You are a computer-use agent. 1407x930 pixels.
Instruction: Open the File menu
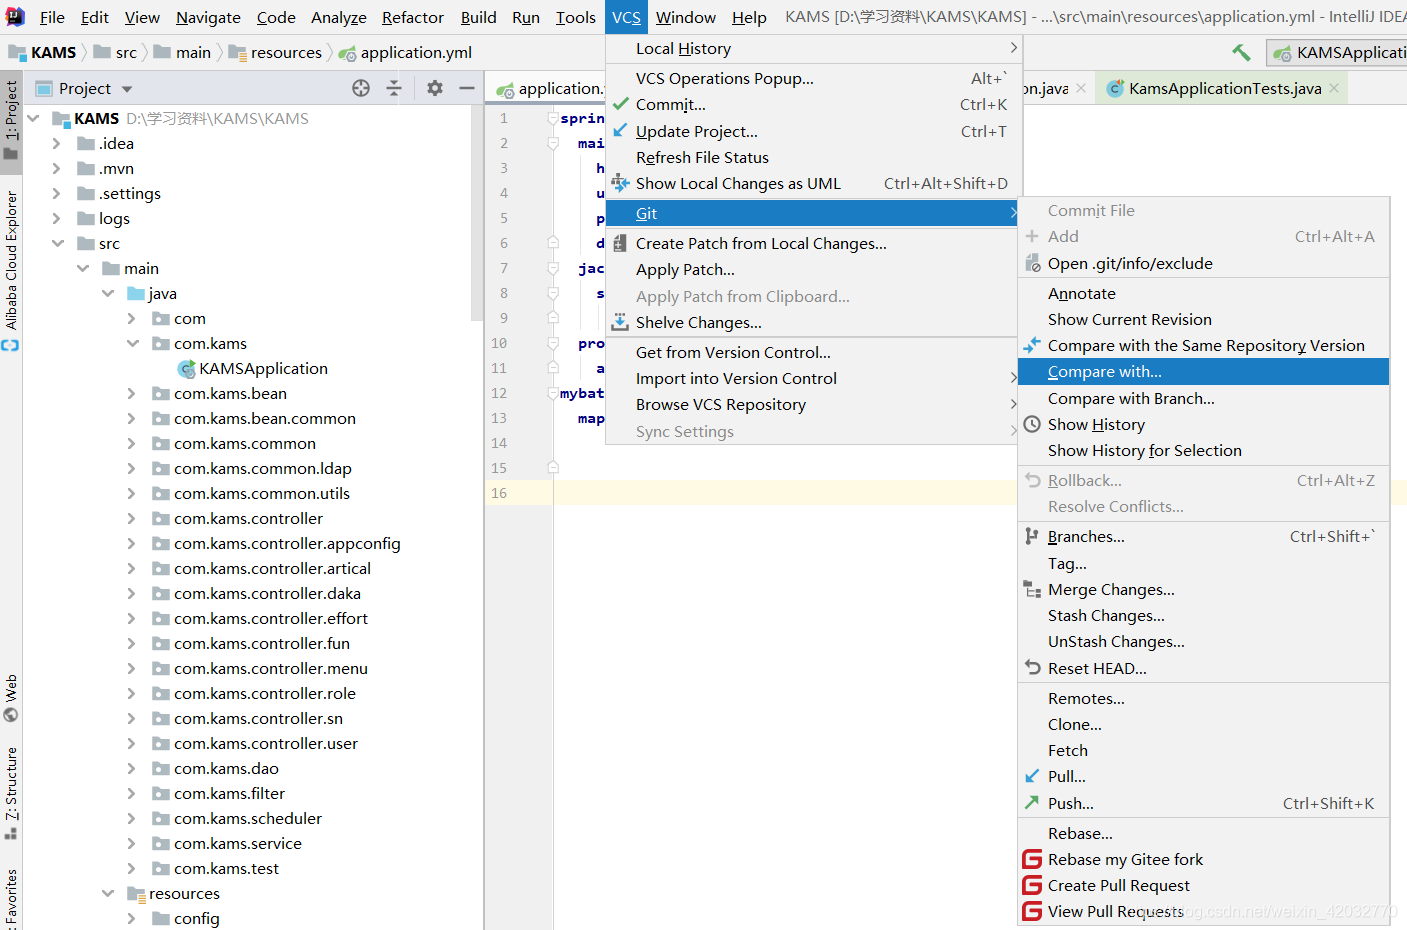point(52,17)
